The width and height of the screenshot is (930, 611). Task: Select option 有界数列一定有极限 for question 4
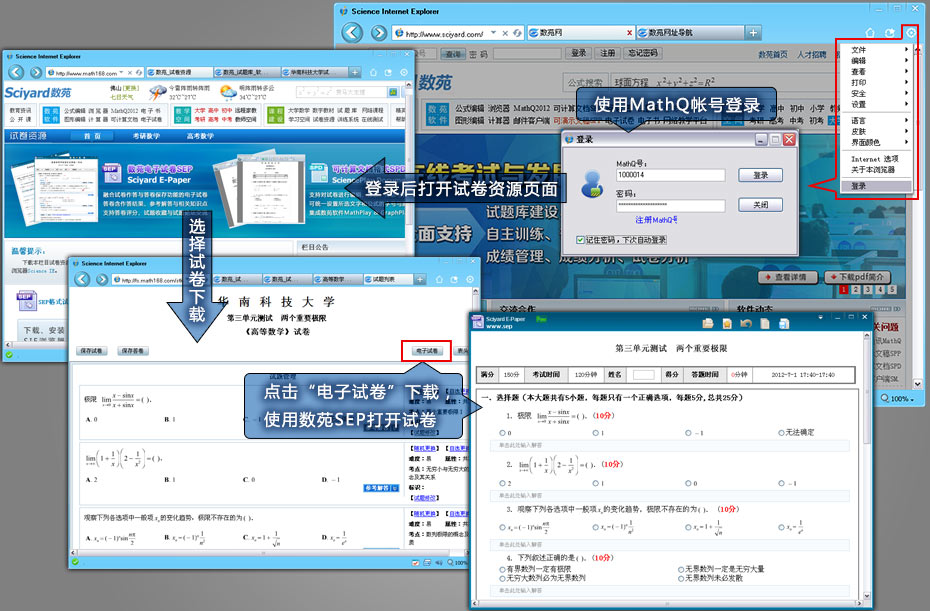502,569
